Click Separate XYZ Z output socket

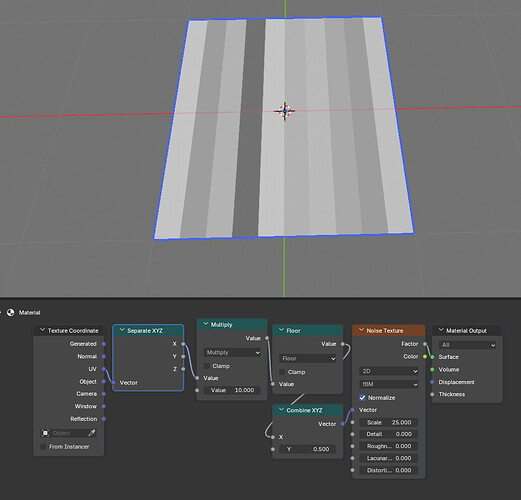183,369
